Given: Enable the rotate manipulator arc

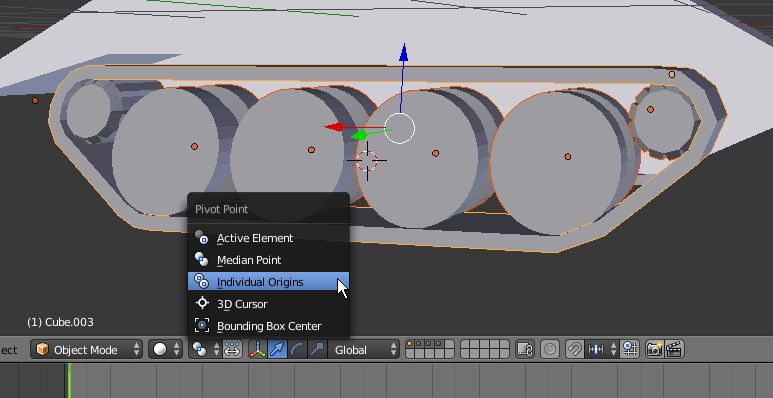Looking at the screenshot, I should (x=297, y=350).
